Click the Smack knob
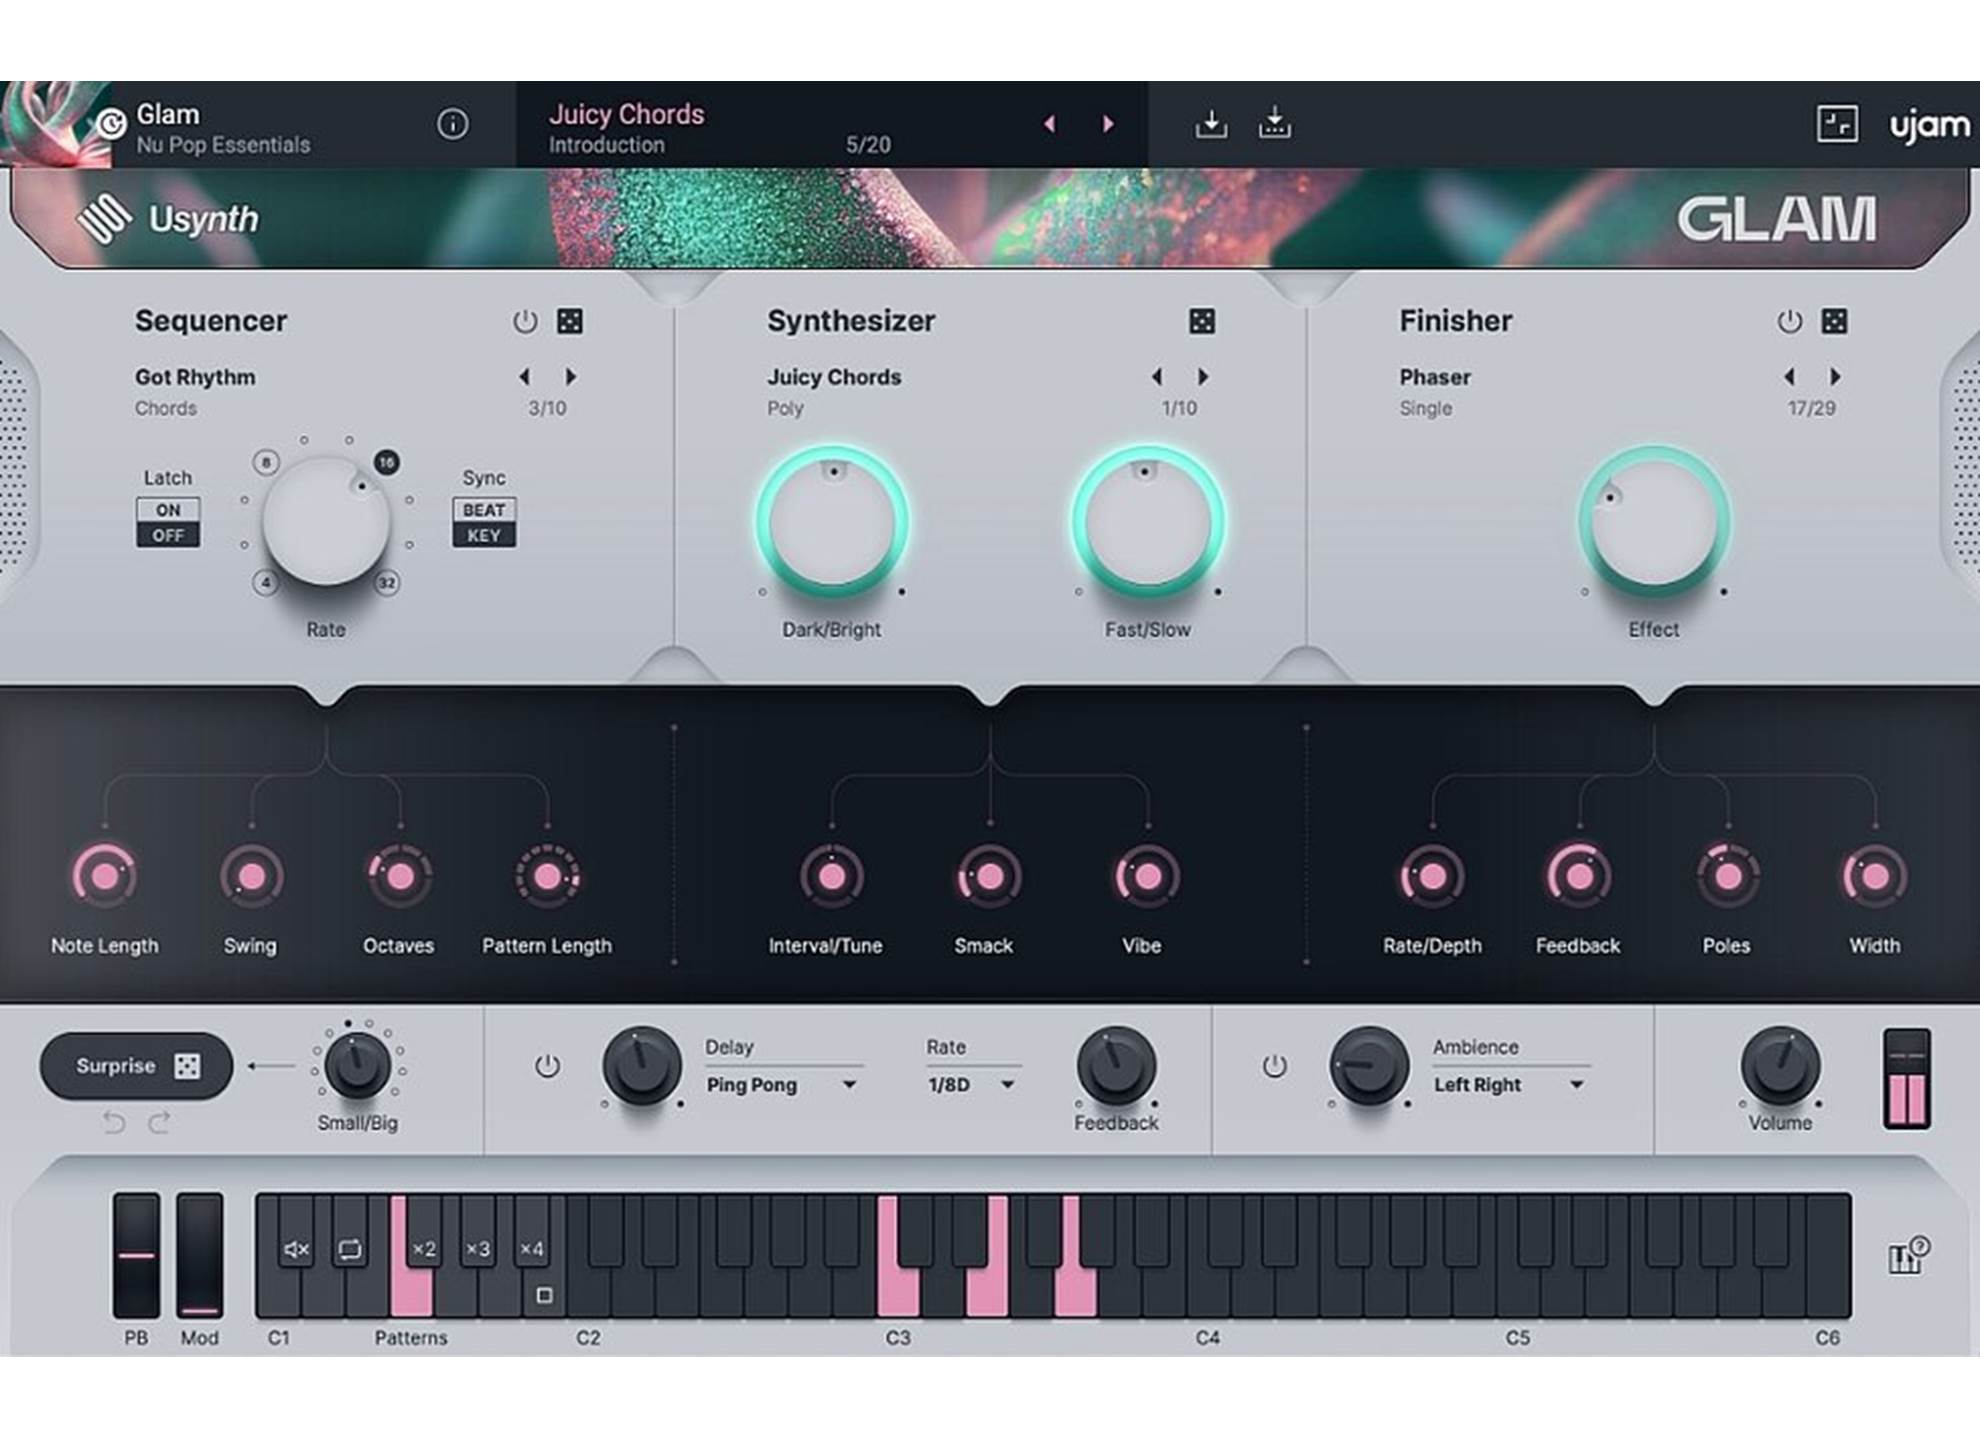Viewport: 1980px width, 1440px height. coord(989,877)
